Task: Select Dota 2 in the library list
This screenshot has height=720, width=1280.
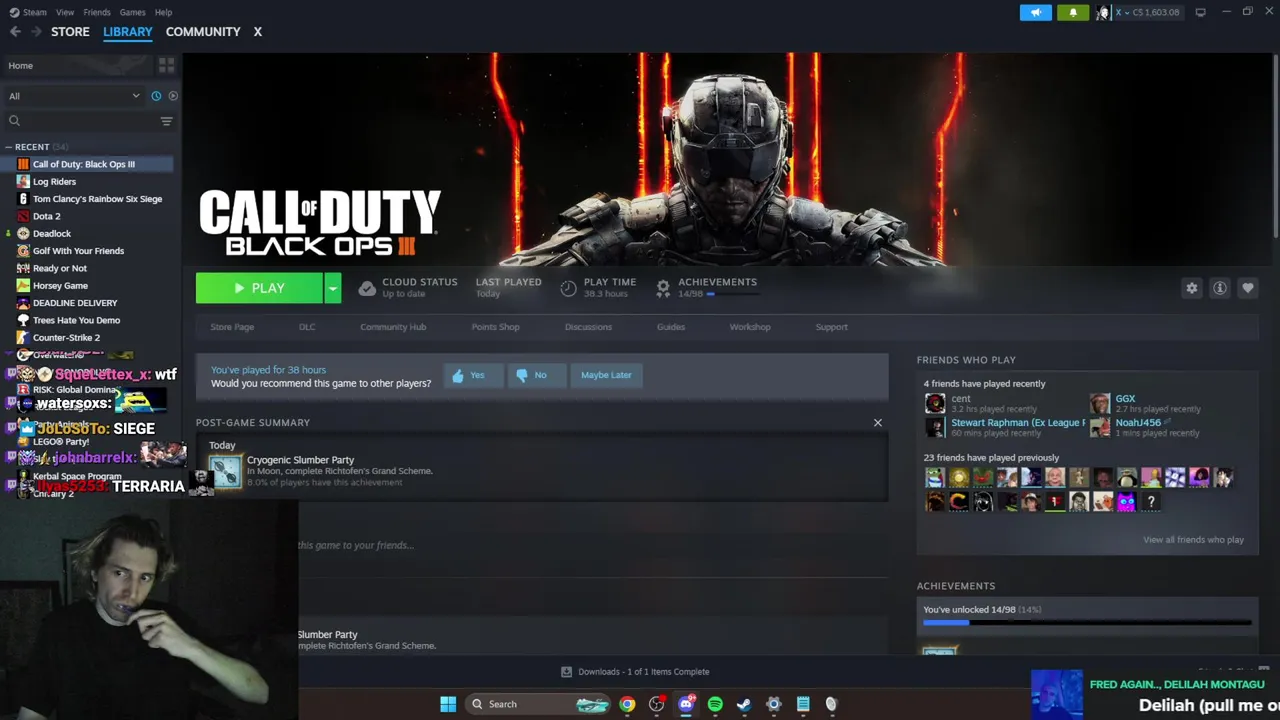Action: click(x=46, y=216)
